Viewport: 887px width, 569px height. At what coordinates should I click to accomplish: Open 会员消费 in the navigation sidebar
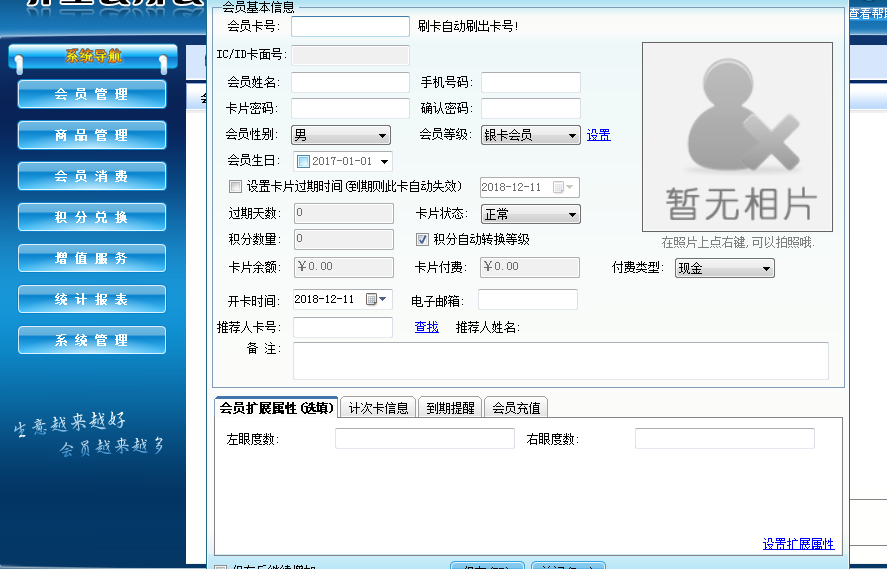(92, 176)
